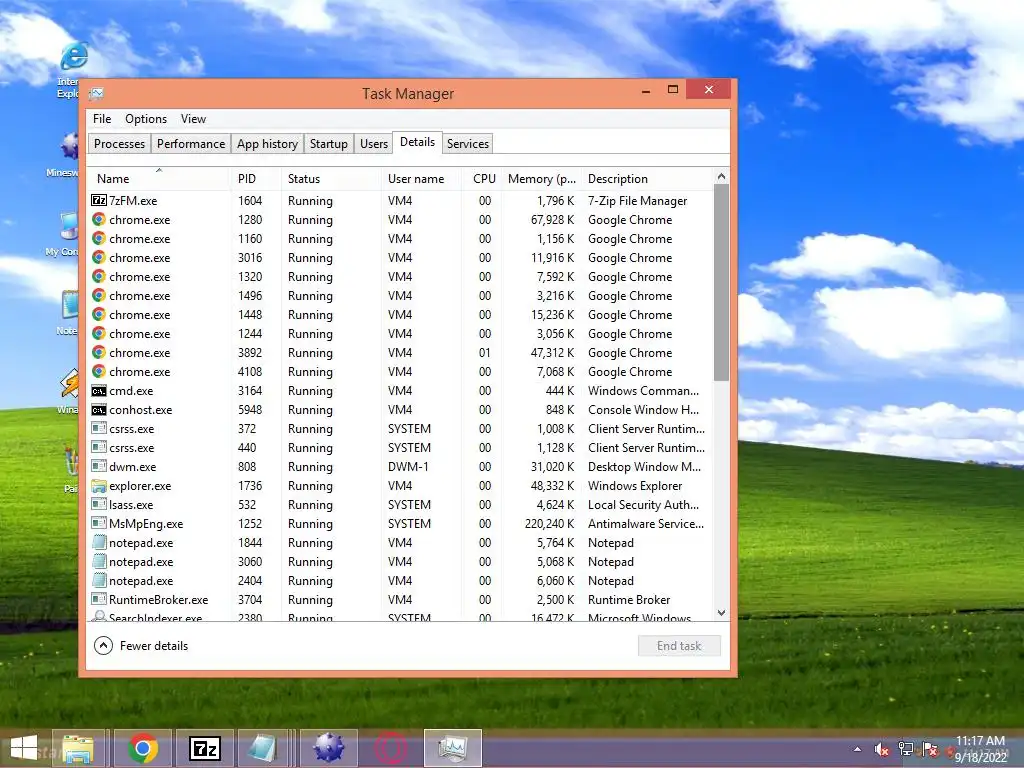Click the 7zFM.exe process icon
This screenshot has width=1024, height=768.
pos(99,200)
